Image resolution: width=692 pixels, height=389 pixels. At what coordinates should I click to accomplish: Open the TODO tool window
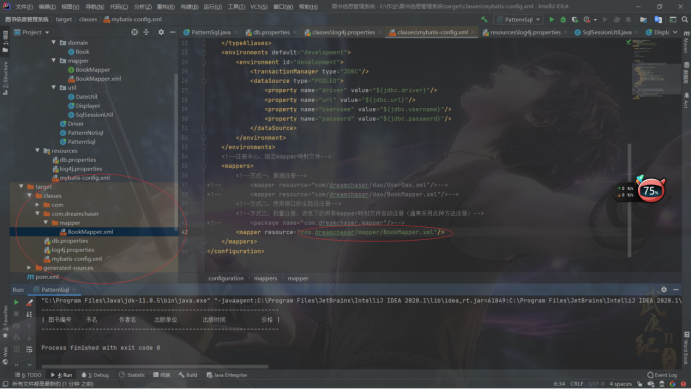click(28, 375)
